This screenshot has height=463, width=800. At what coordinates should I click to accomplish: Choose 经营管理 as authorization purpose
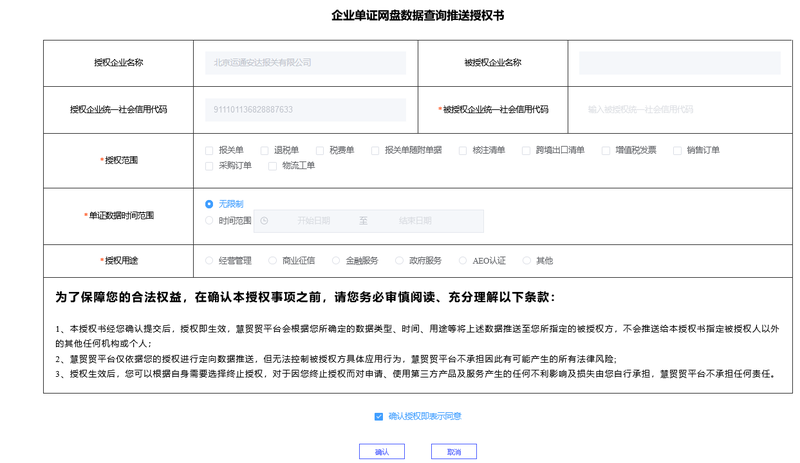click(210, 261)
